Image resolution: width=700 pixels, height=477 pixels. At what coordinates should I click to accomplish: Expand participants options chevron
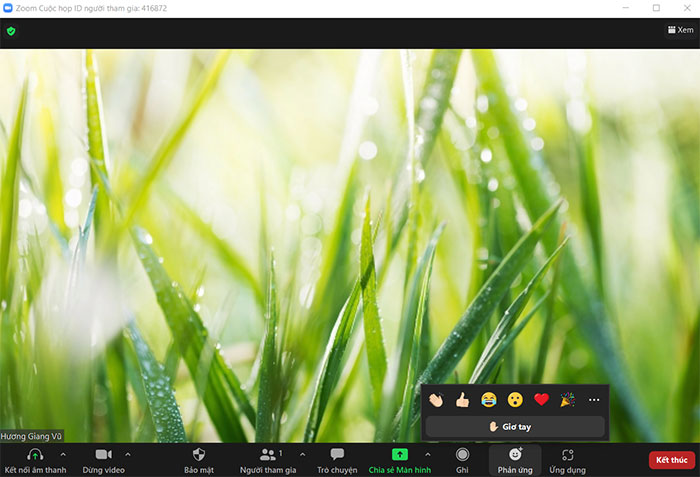point(302,454)
